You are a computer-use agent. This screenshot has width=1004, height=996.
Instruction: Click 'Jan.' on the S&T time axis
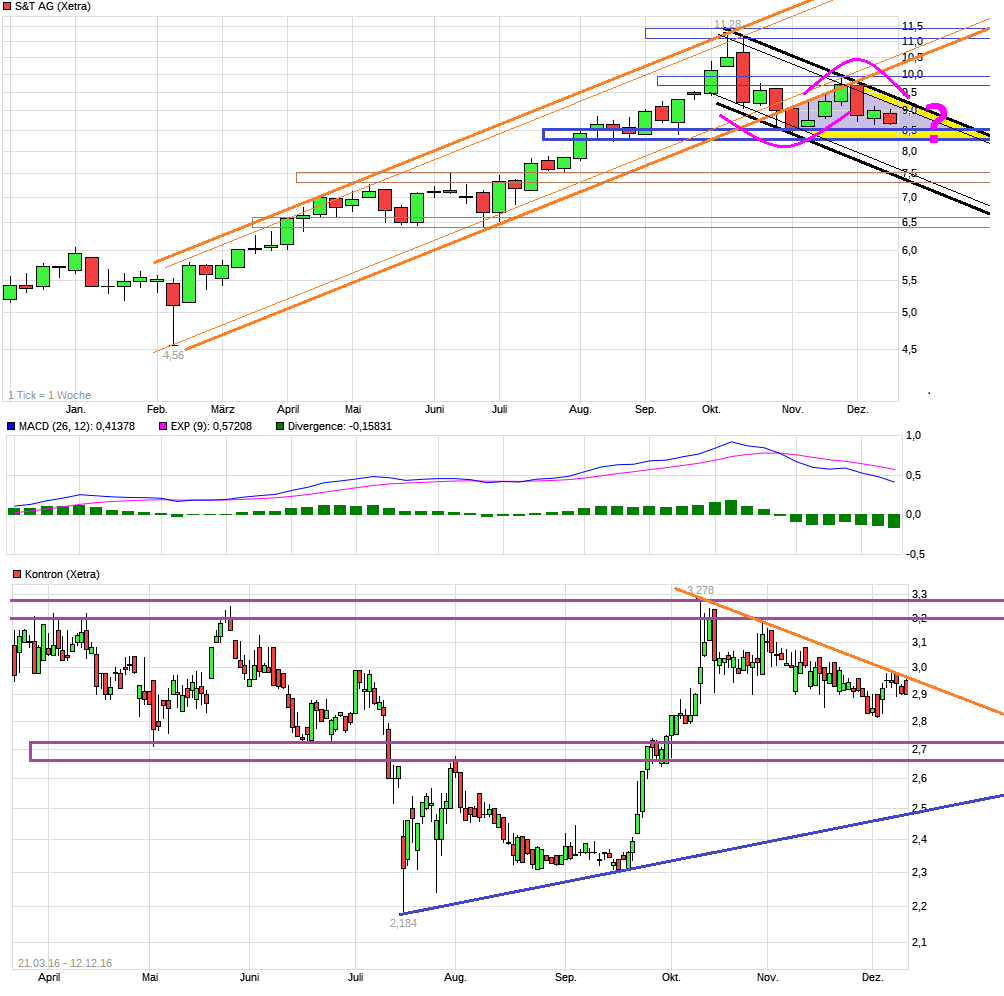[76, 409]
